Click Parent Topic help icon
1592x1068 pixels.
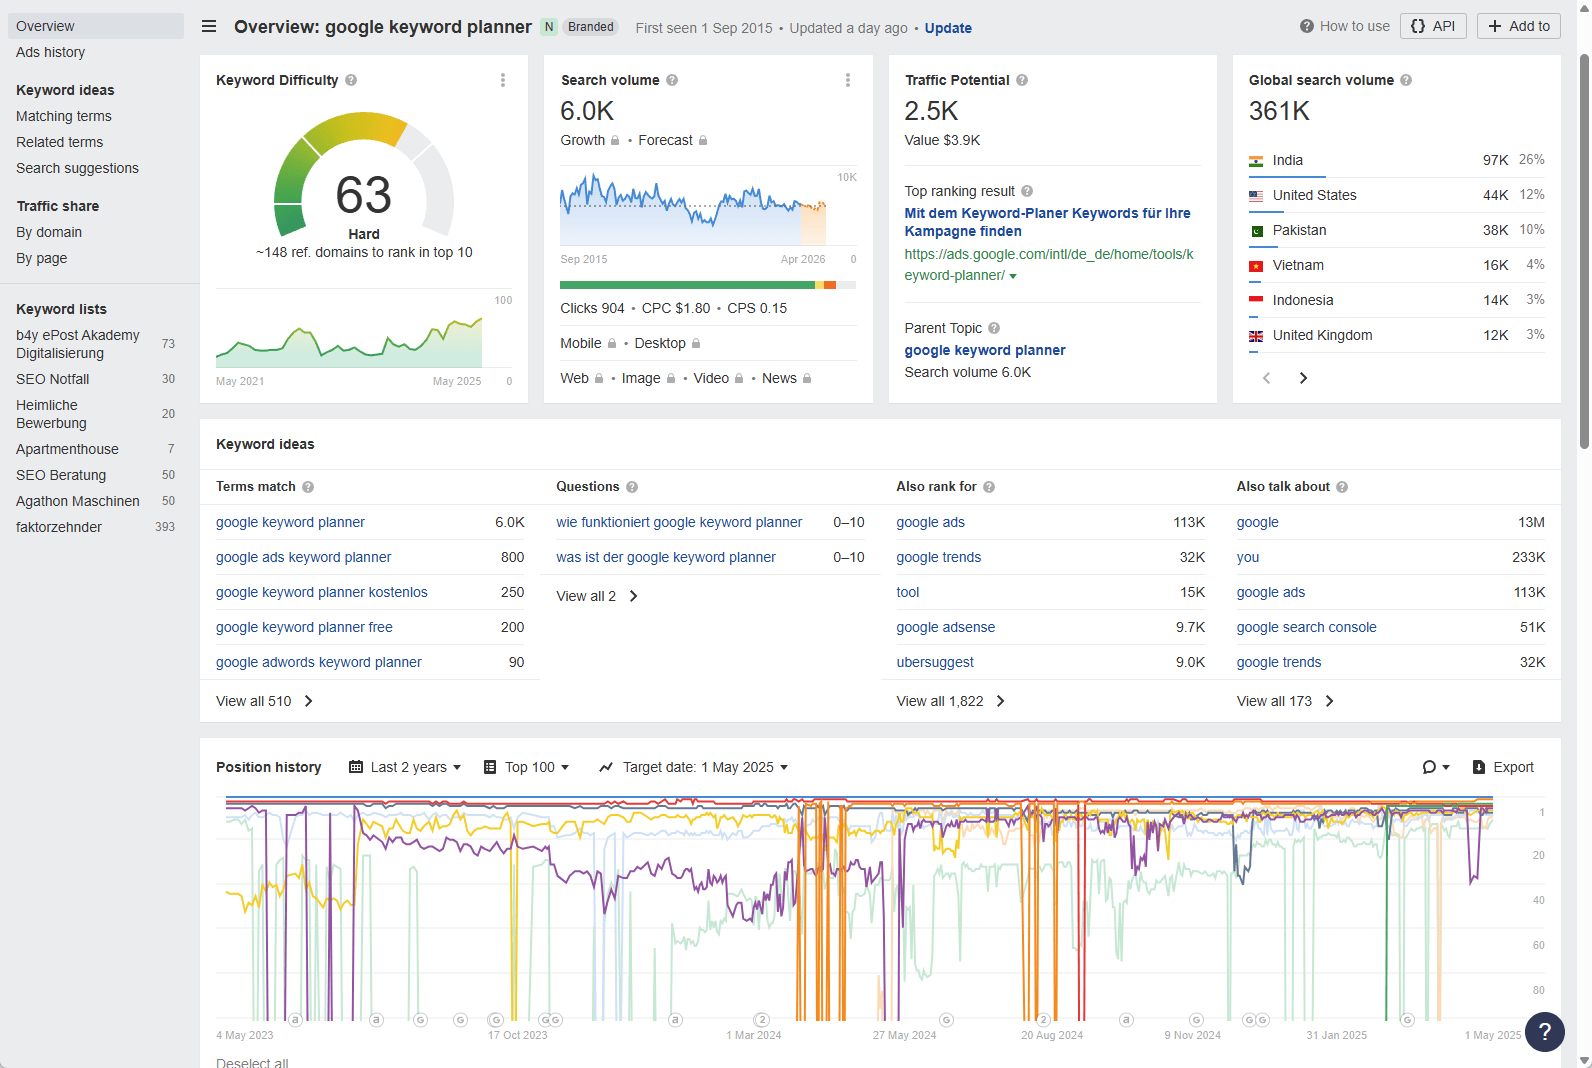pos(994,328)
